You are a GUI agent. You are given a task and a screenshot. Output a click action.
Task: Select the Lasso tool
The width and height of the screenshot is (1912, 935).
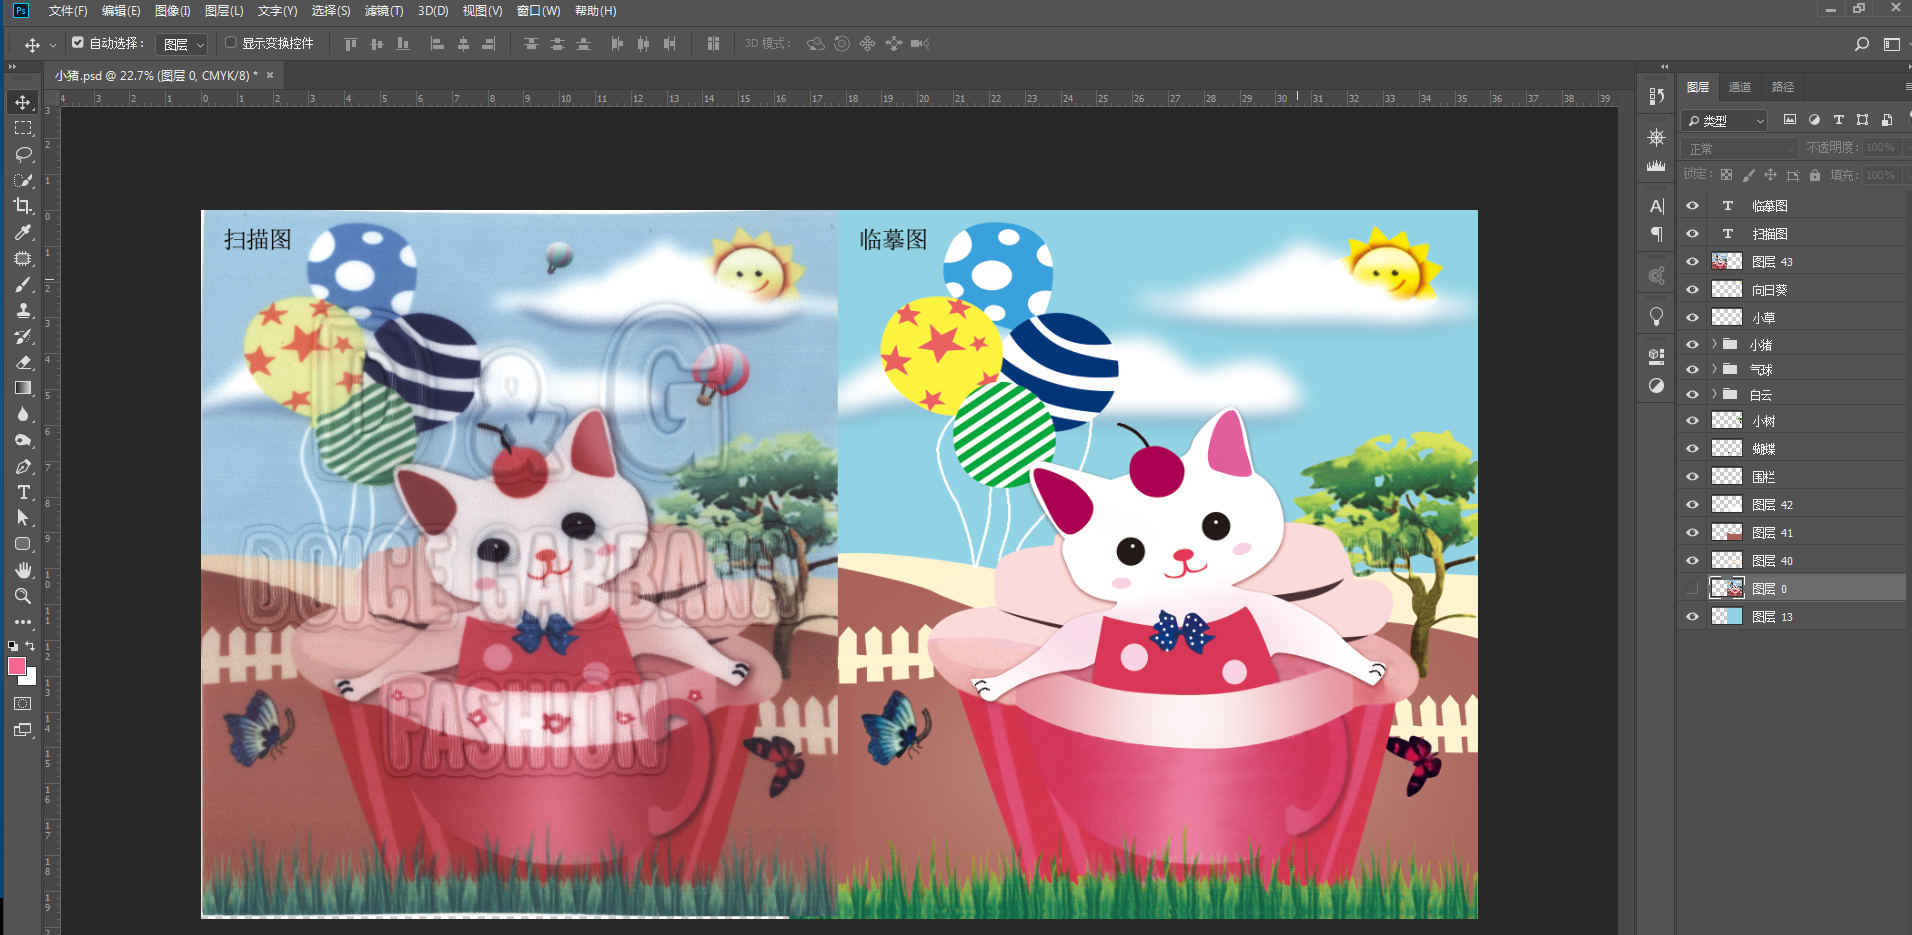pyautogui.click(x=23, y=155)
